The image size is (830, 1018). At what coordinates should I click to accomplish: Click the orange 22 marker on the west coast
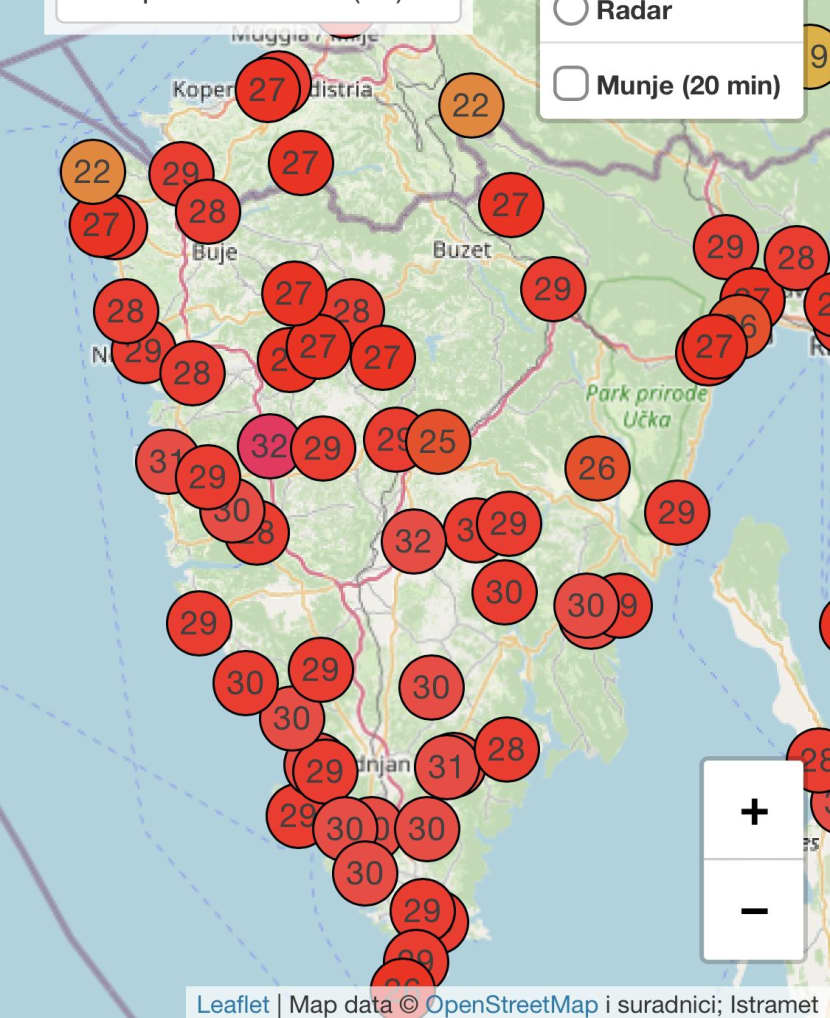pyautogui.click(x=92, y=172)
